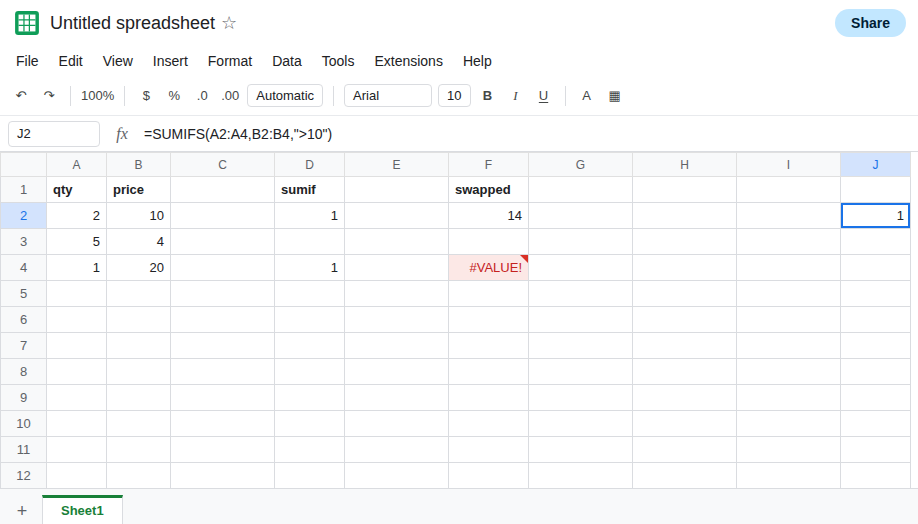918x524 pixels.
Task: Toggle underline formatting
Action: tap(543, 96)
